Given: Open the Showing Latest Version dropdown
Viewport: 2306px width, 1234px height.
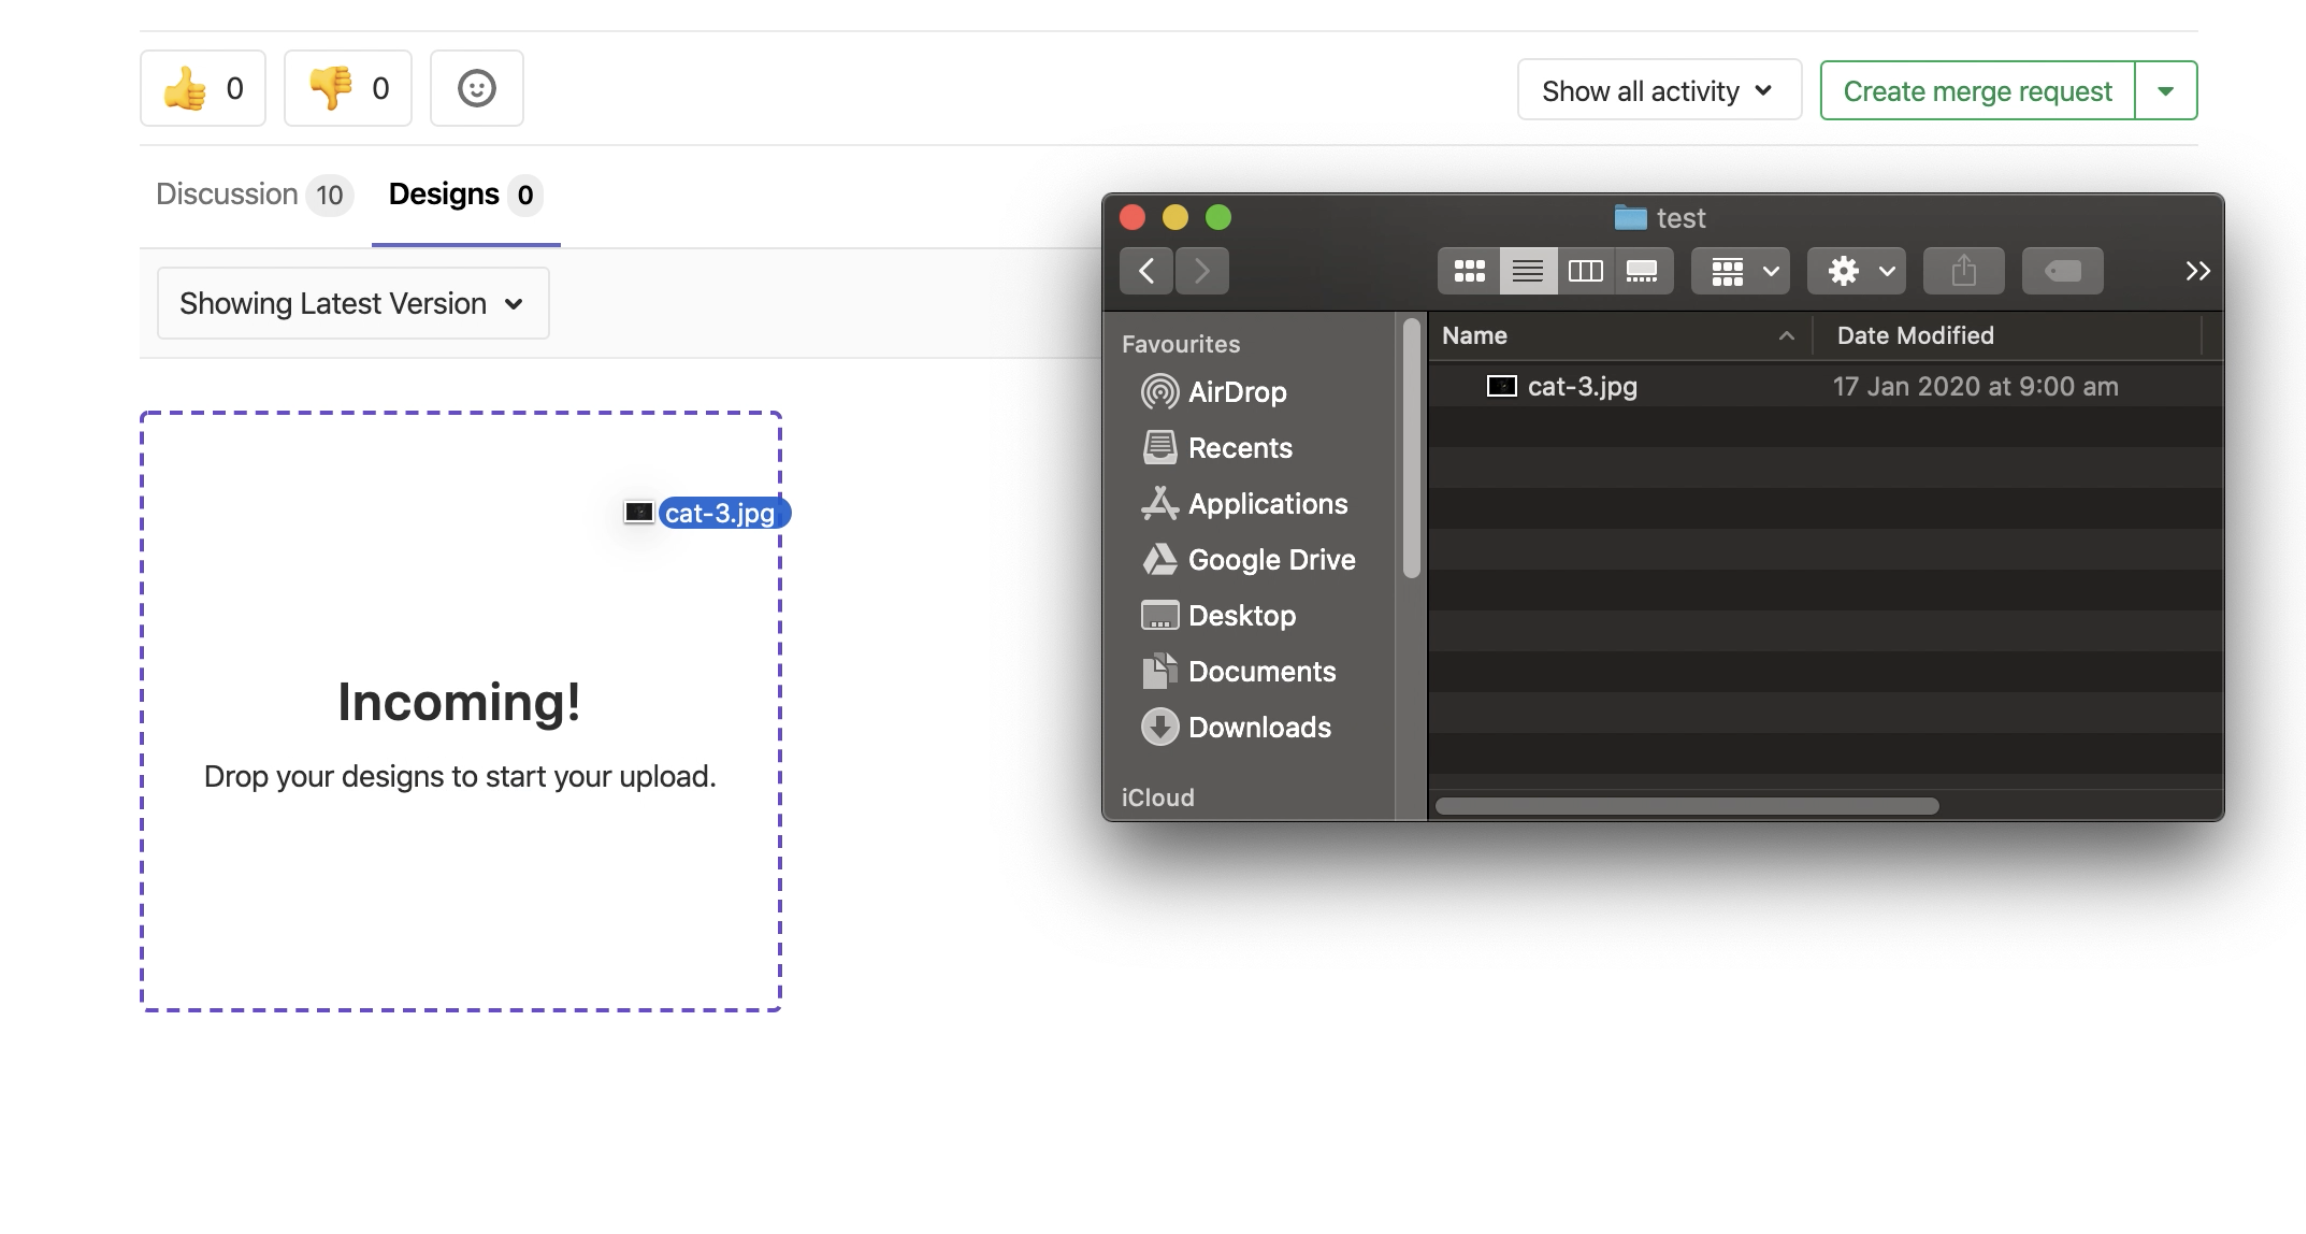Looking at the screenshot, I should point(352,302).
